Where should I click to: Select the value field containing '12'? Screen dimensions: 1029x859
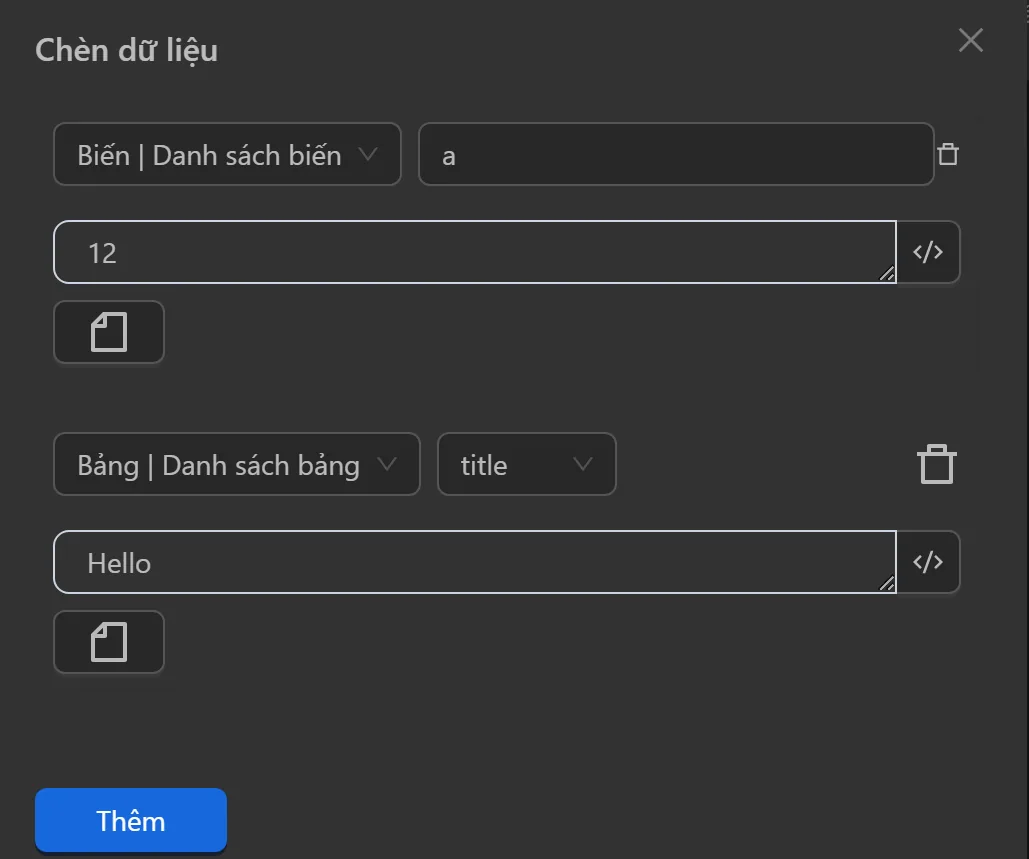474,252
